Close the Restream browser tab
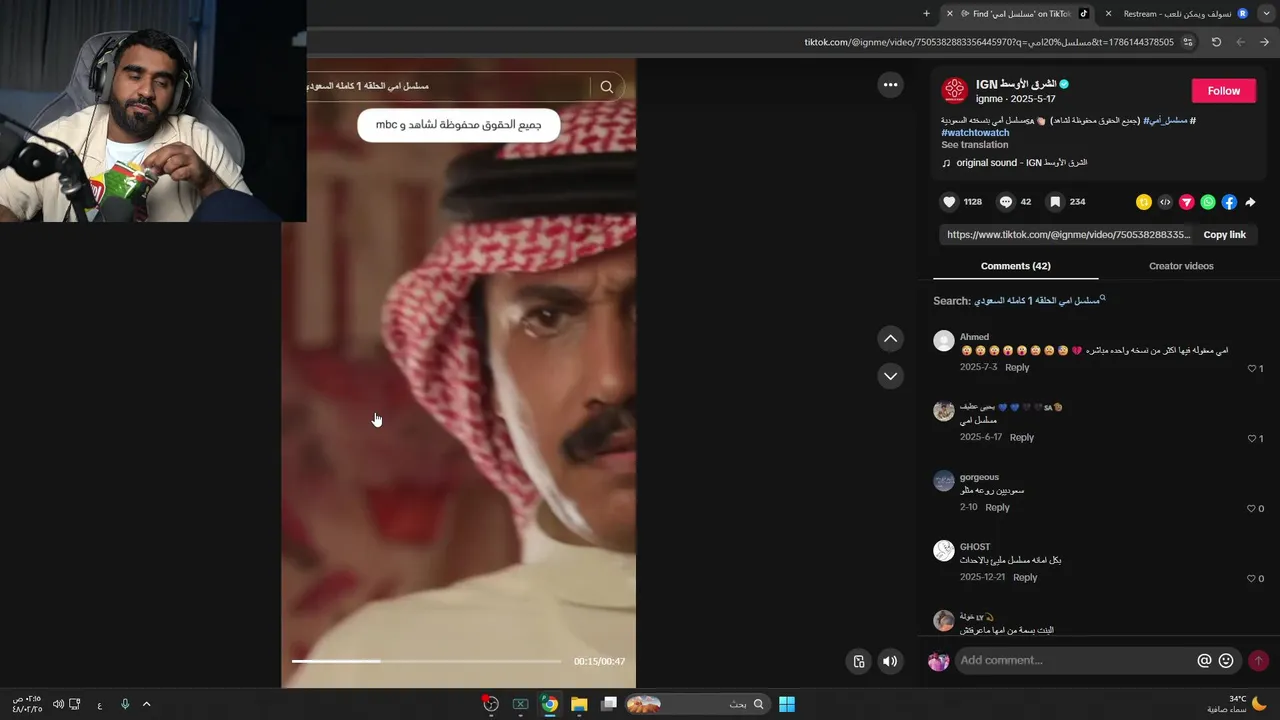Image resolution: width=1280 pixels, height=720 pixels. (x=1108, y=14)
